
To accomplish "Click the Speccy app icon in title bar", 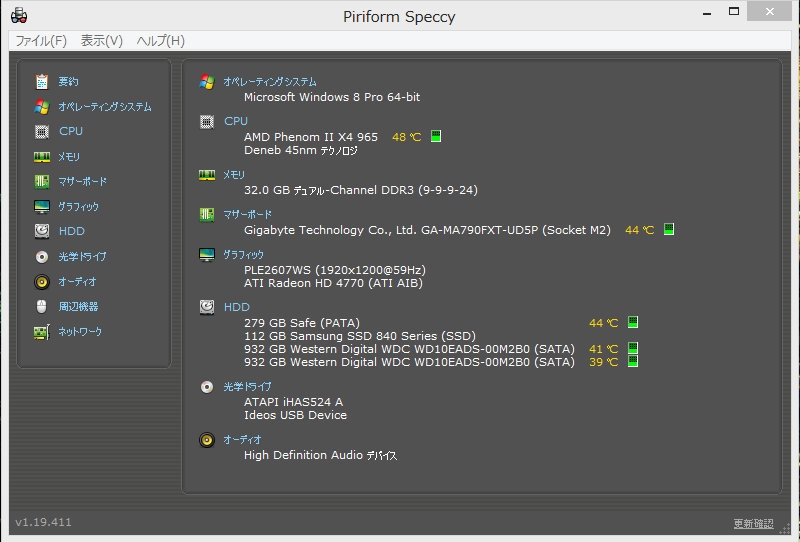I will click(x=19, y=15).
